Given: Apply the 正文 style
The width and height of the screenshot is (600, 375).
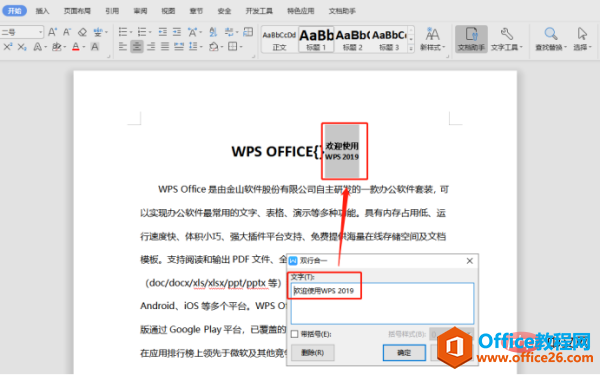Looking at the screenshot, I should pyautogui.click(x=279, y=40).
